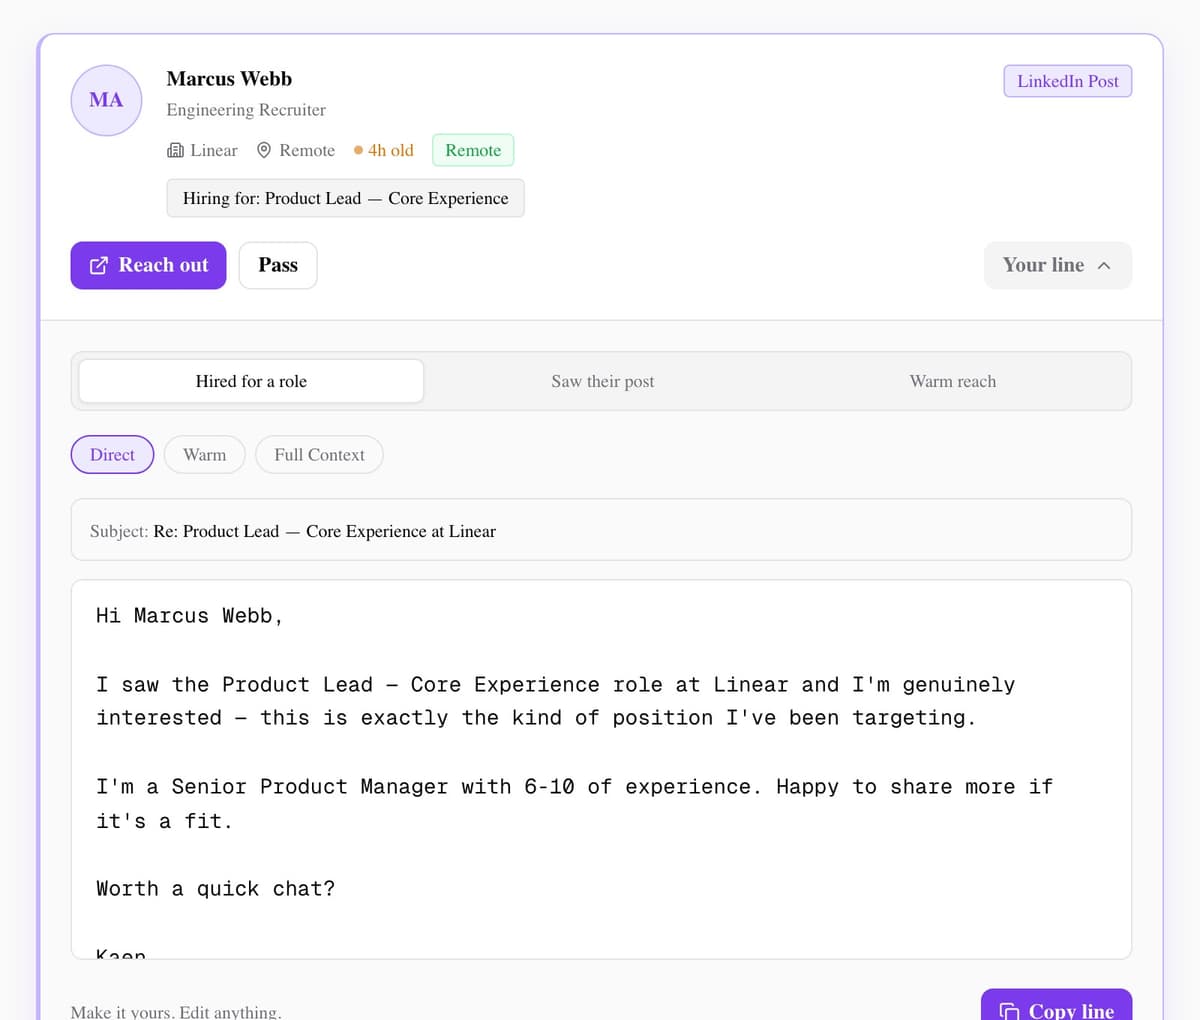Image resolution: width=1200 pixels, height=1020 pixels.
Task: Click inside the message body text area
Action: 601,769
